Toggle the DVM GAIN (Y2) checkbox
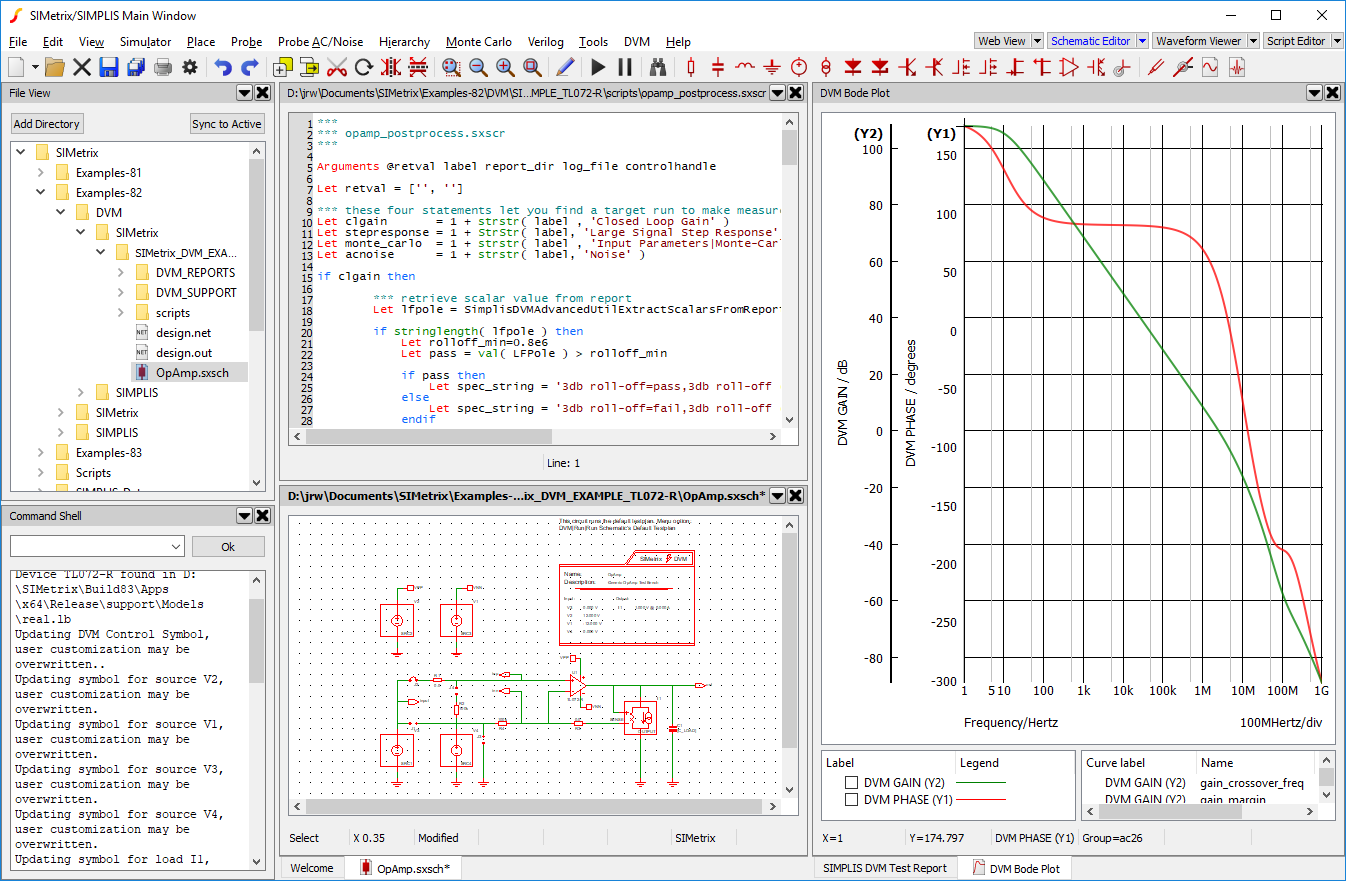 coord(852,782)
